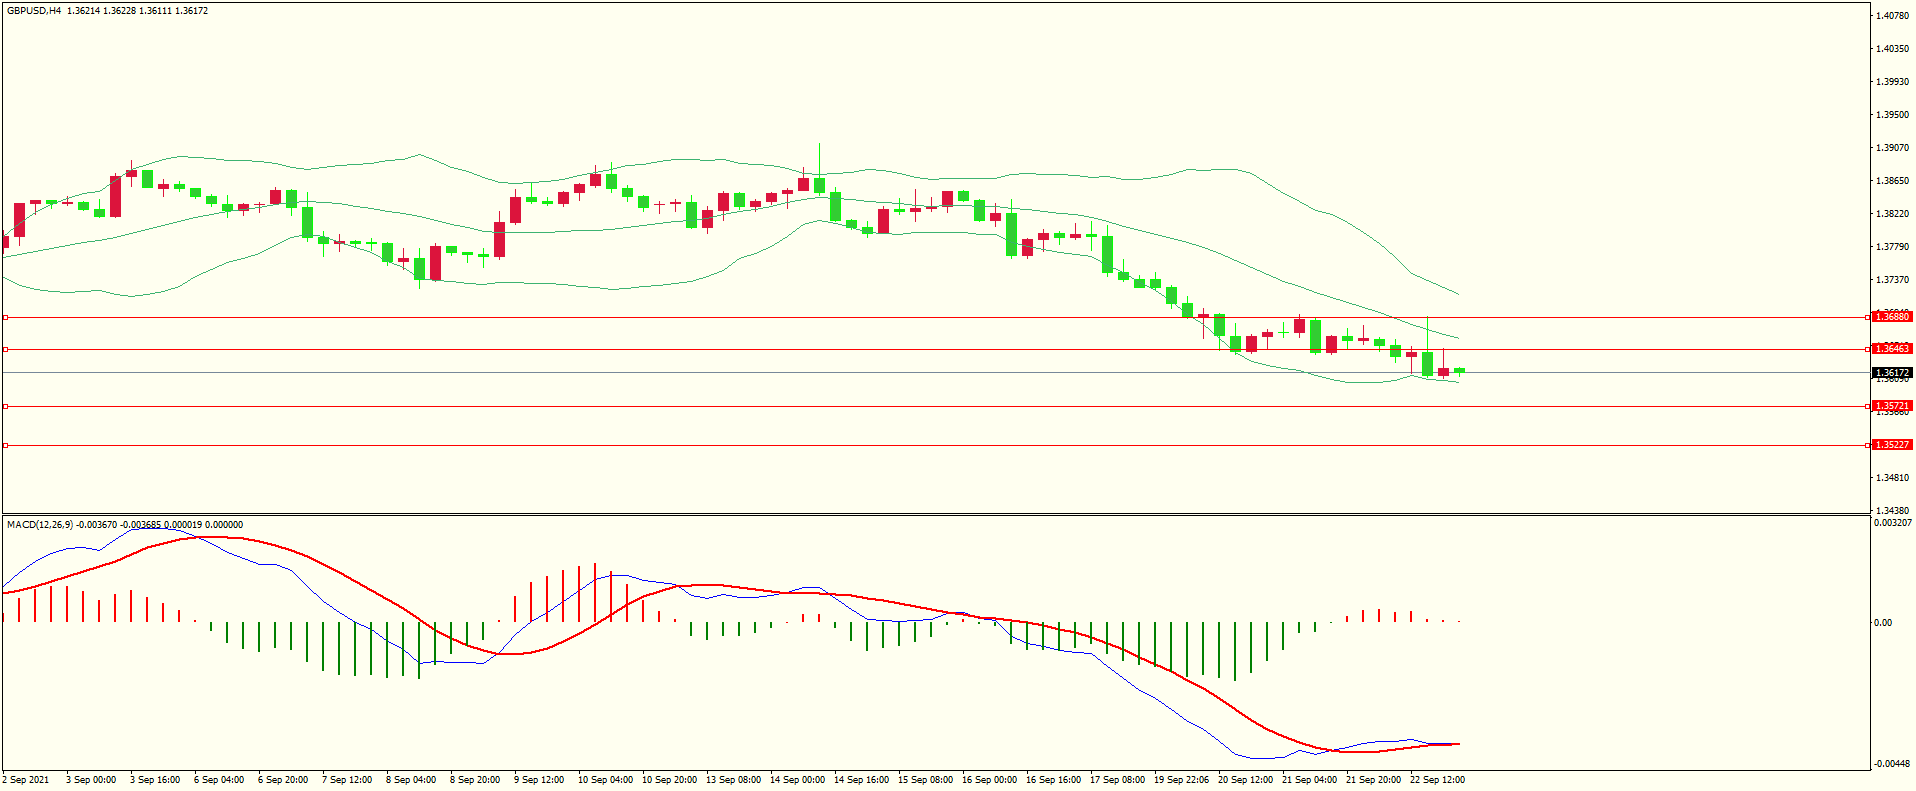Click the 1.38650 price axis value
The height and width of the screenshot is (791, 1916).
click(x=1893, y=181)
